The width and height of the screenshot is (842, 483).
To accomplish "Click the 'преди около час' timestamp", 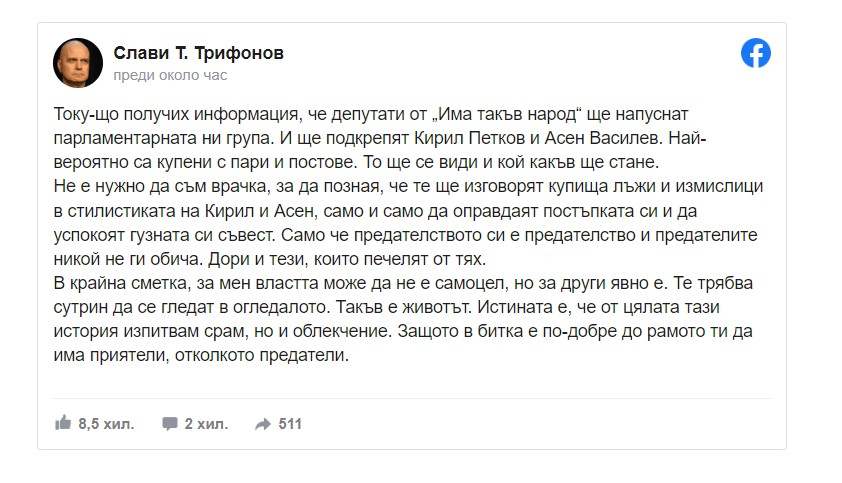I will click(x=170, y=75).
